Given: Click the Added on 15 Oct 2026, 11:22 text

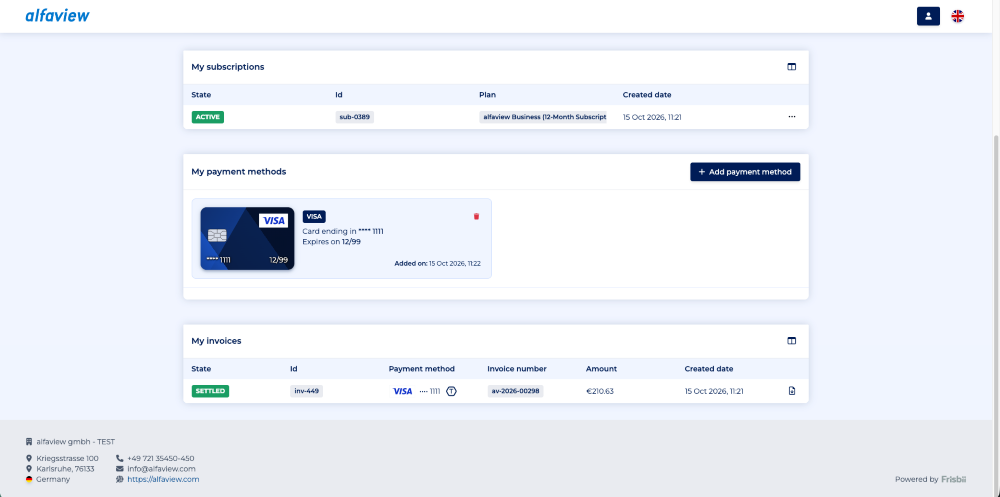Looking at the screenshot, I should click(x=438, y=263).
